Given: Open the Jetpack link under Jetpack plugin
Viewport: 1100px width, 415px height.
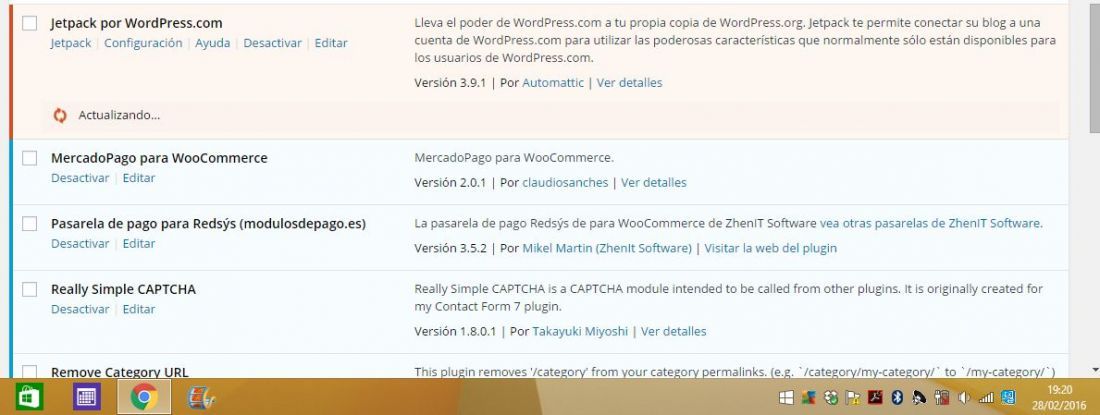Looking at the screenshot, I should (x=71, y=43).
